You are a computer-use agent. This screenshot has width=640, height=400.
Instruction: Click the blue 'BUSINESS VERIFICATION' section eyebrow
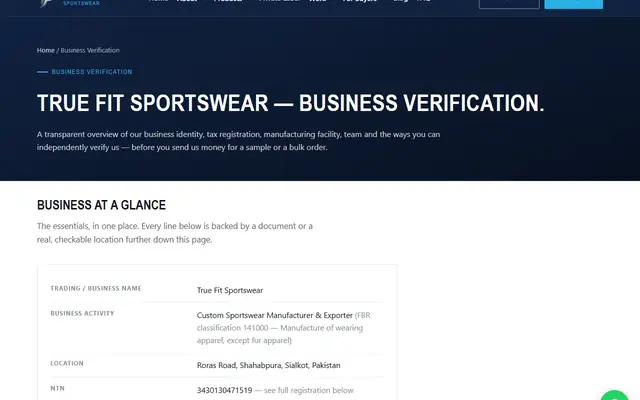92,72
